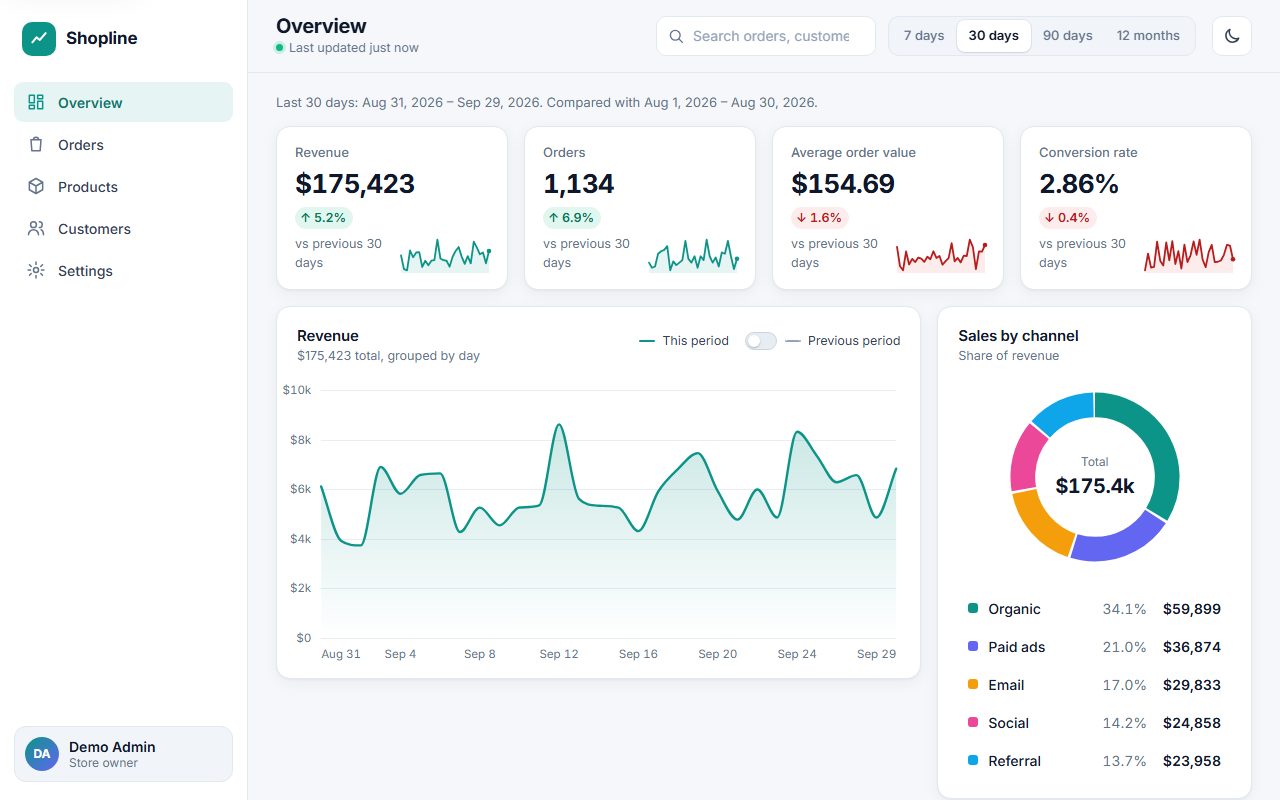The width and height of the screenshot is (1280, 800).
Task: Click the Last updated just now text
Action: [x=354, y=48]
